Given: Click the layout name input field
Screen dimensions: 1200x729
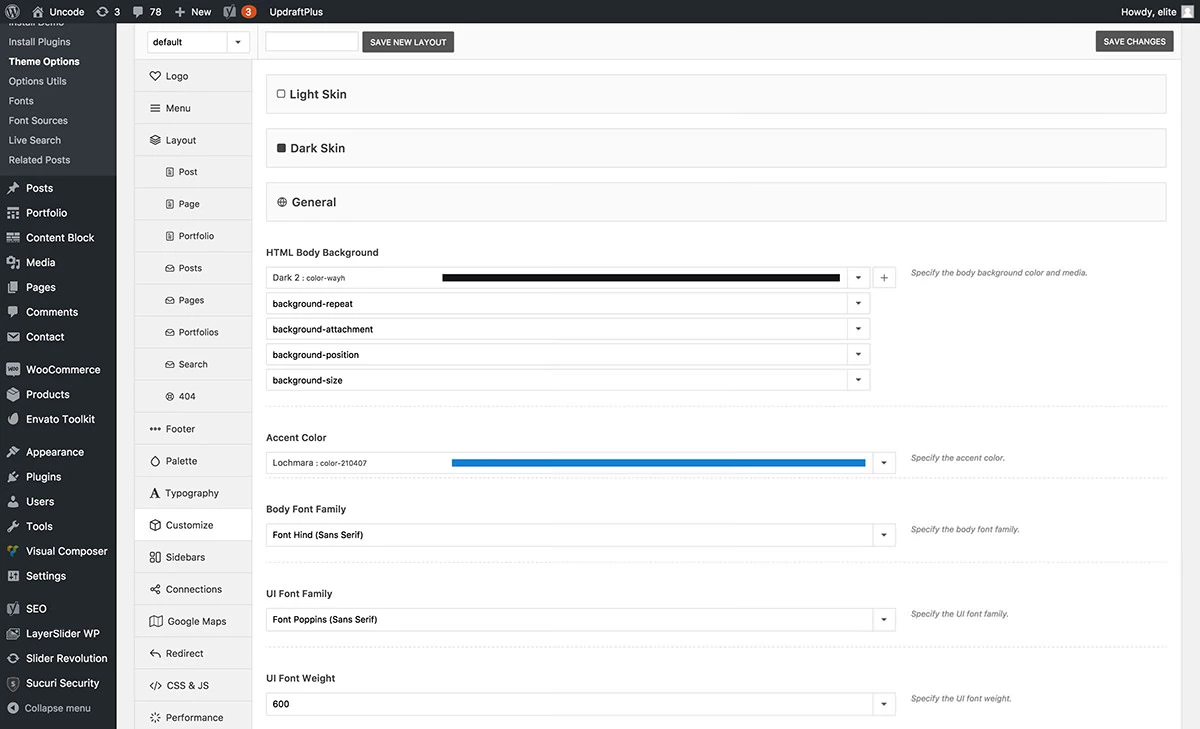Looking at the screenshot, I should (311, 41).
